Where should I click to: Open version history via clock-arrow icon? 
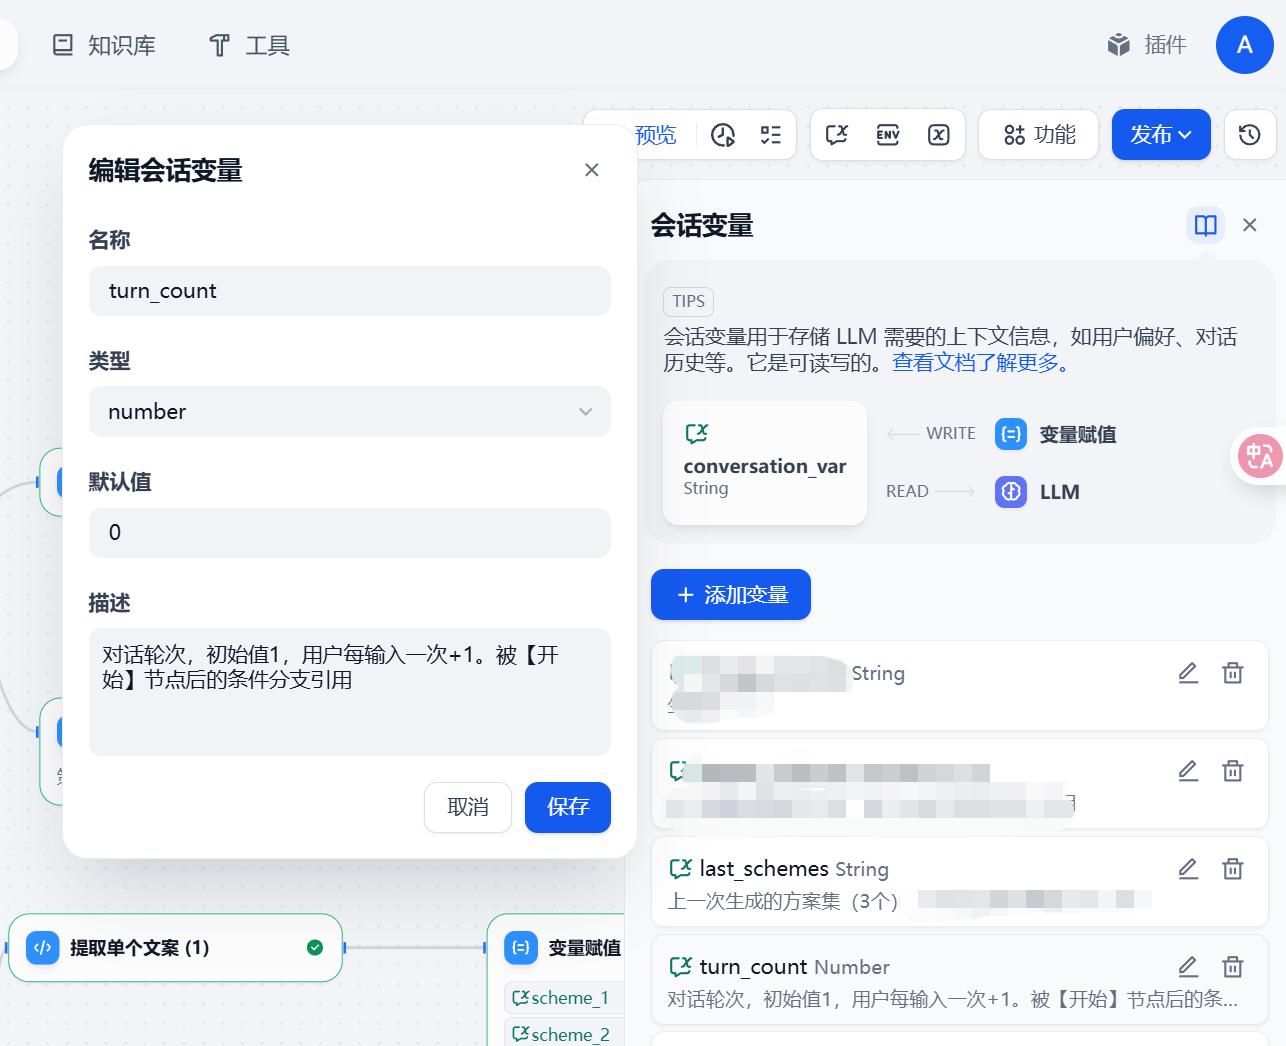coord(1249,134)
